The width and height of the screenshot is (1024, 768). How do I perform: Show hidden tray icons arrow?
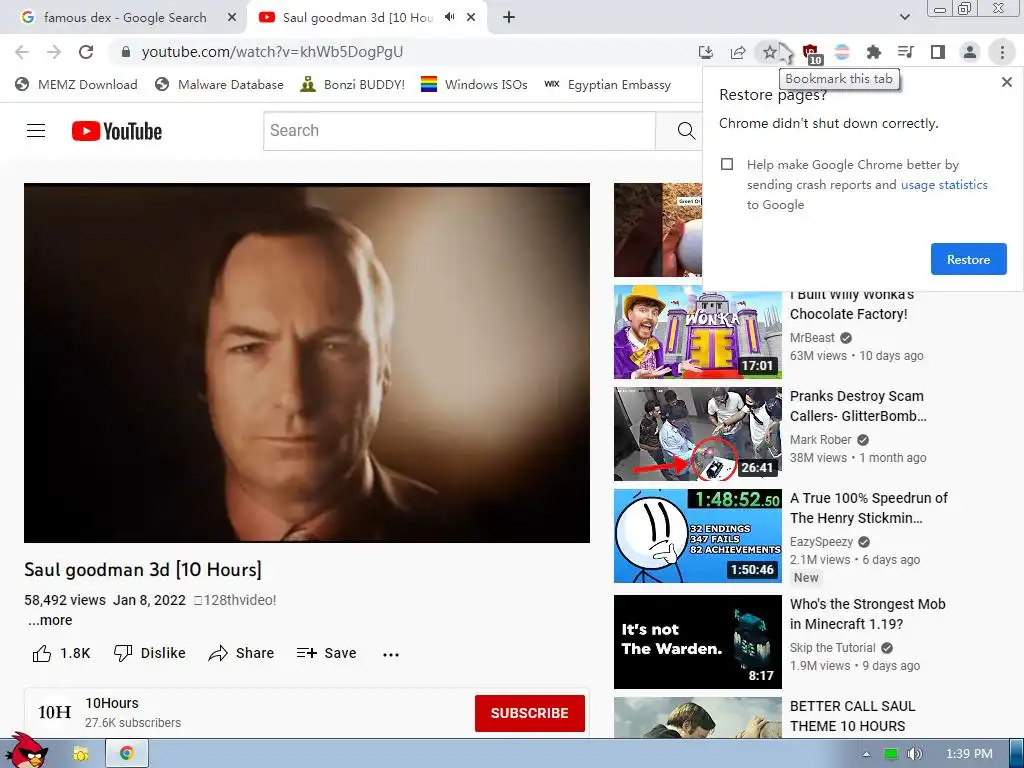[866, 754]
